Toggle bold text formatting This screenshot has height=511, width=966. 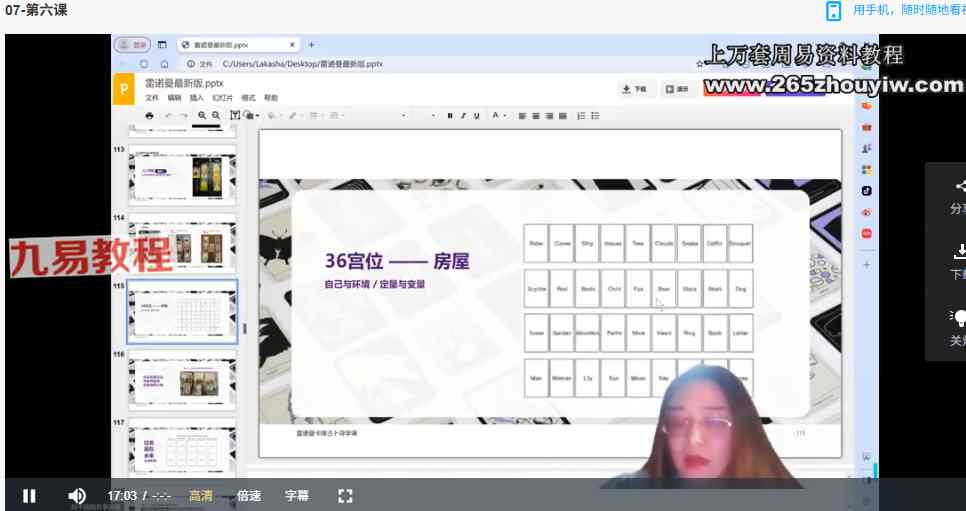pos(450,116)
